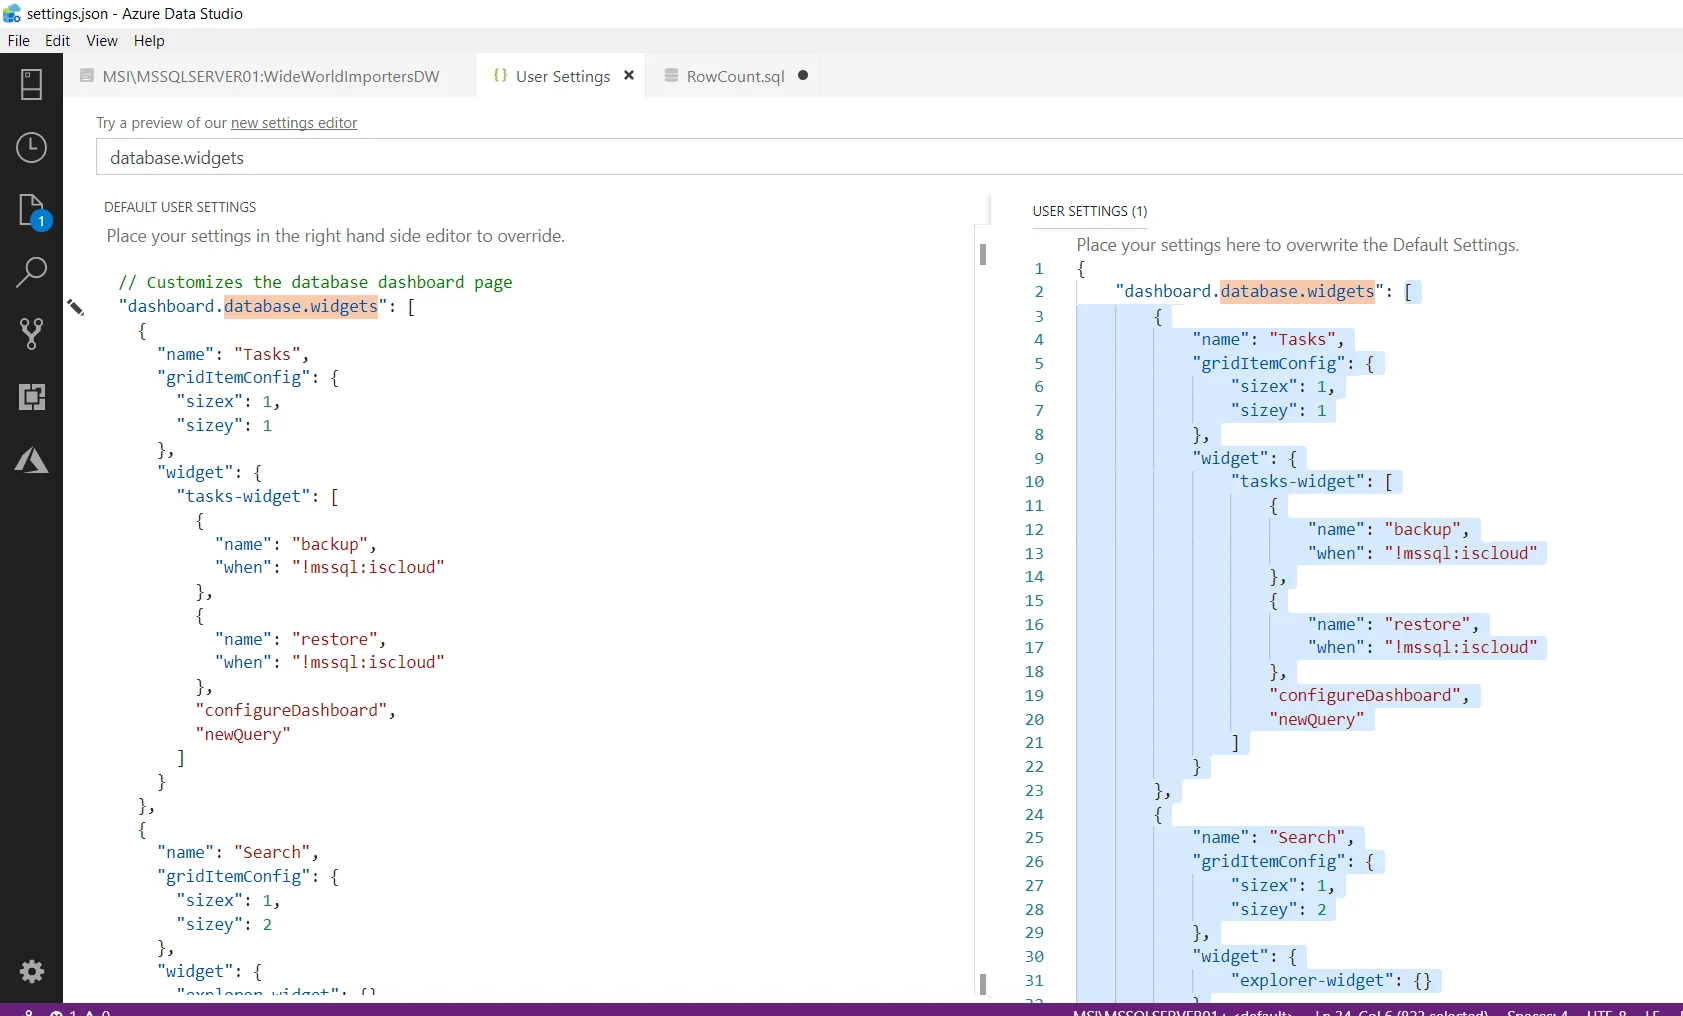
Task: Open the Azure resource explorer view
Action: (31, 460)
